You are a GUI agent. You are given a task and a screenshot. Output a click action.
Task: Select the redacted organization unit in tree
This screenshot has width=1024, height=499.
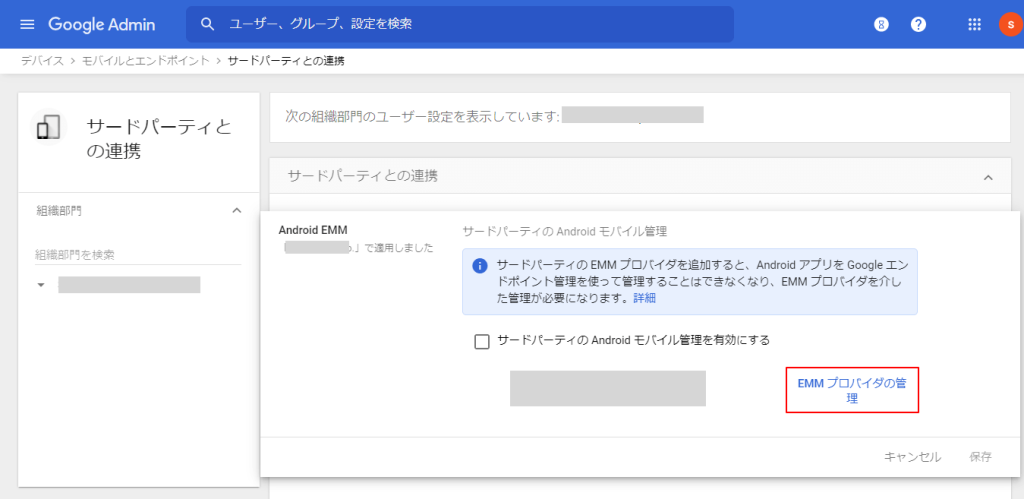pyautogui.click(x=129, y=285)
